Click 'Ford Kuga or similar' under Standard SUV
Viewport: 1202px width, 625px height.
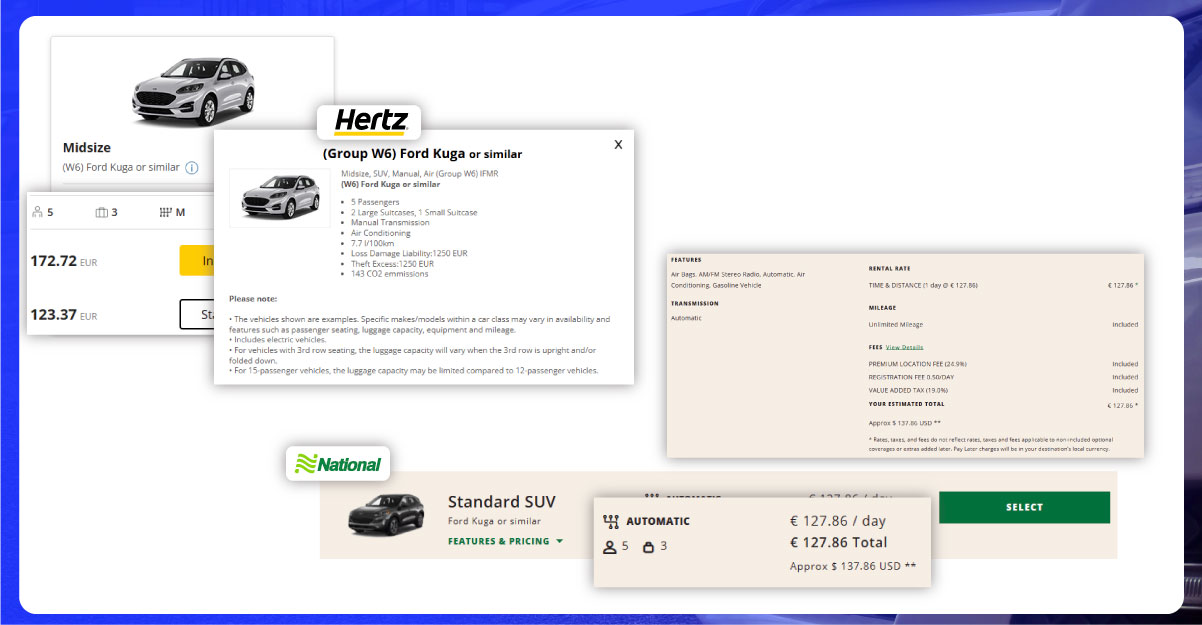[494, 521]
